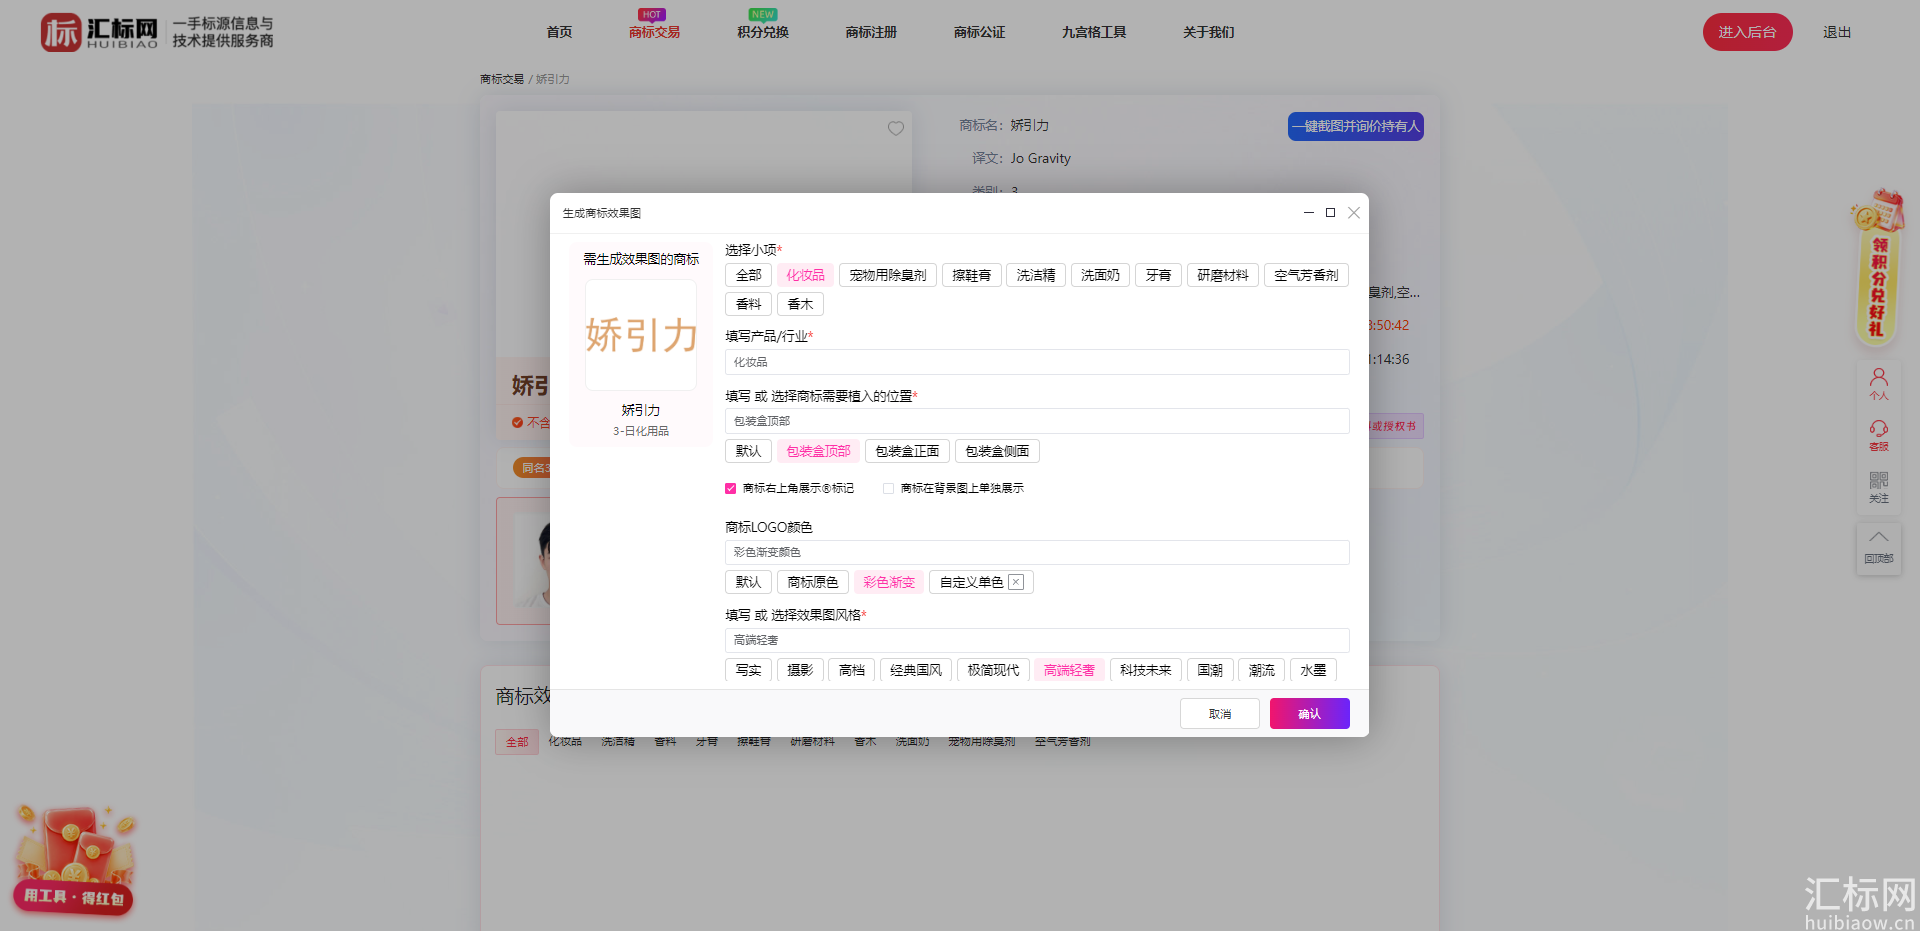Toggle 商标右上角展示®标记 checkbox
Screen dimensions: 1920x931
coord(730,488)
